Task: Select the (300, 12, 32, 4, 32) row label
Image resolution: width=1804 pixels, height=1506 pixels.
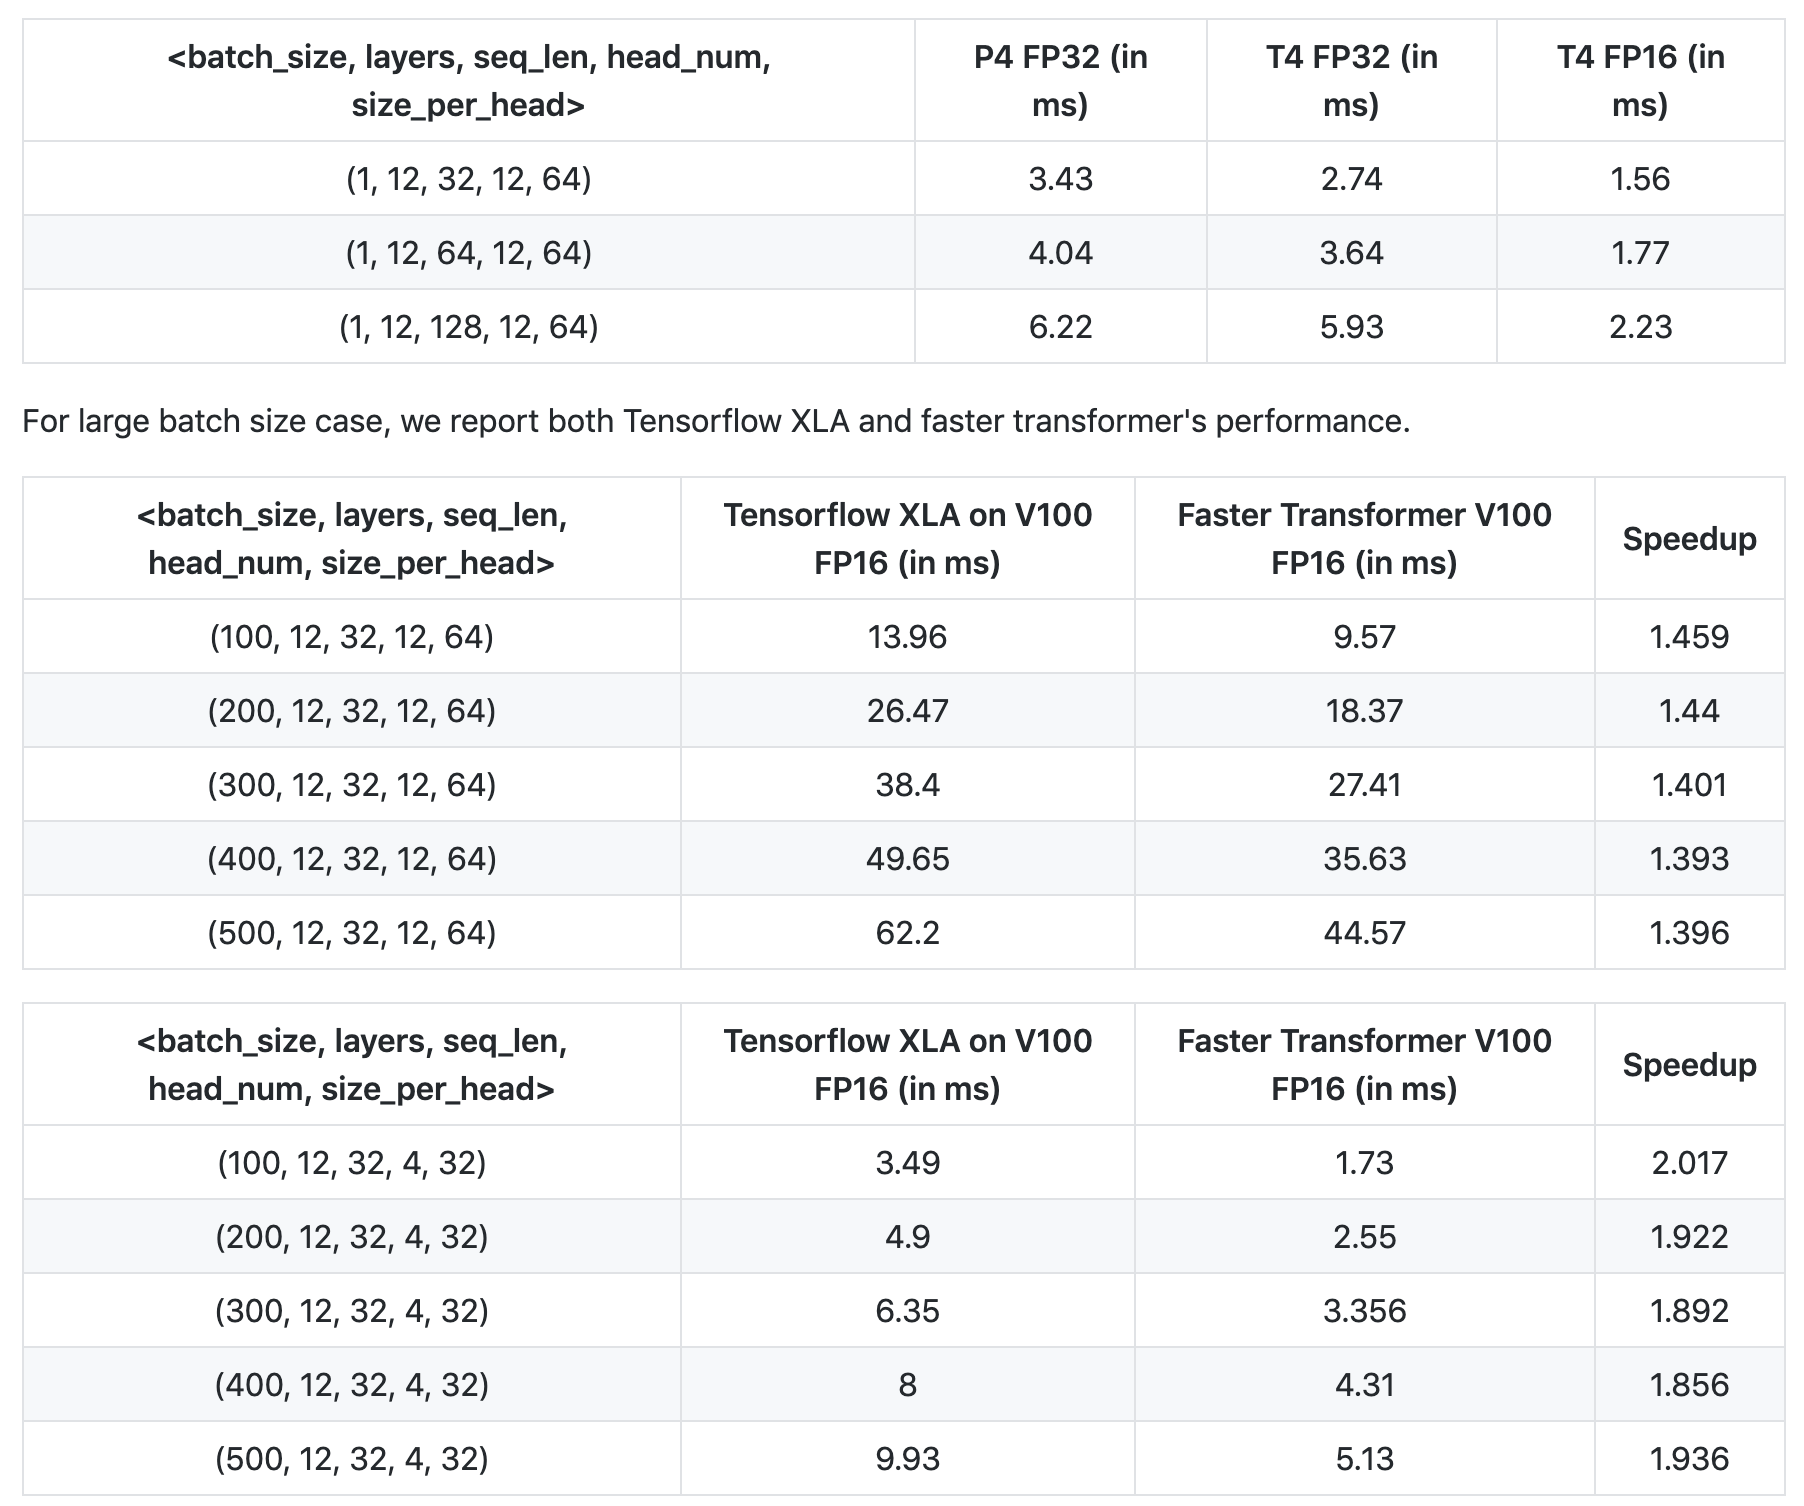Action: (352, 1311)
